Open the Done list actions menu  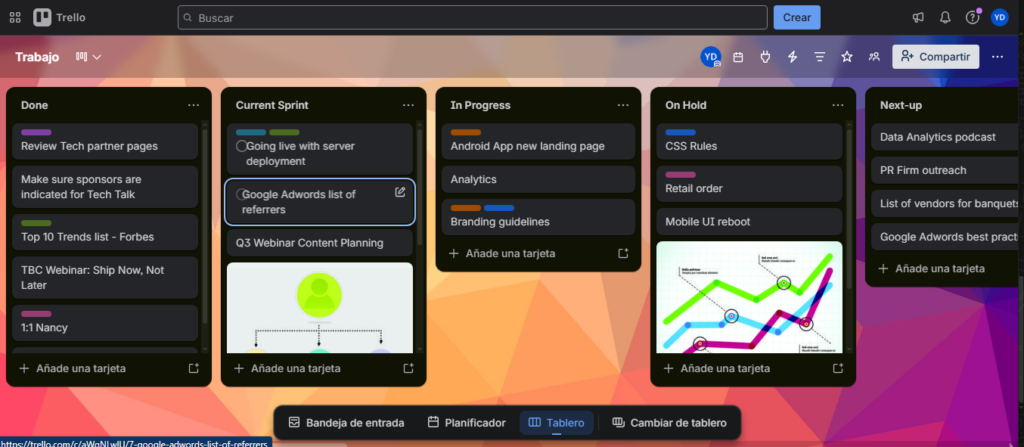point(193,105)
